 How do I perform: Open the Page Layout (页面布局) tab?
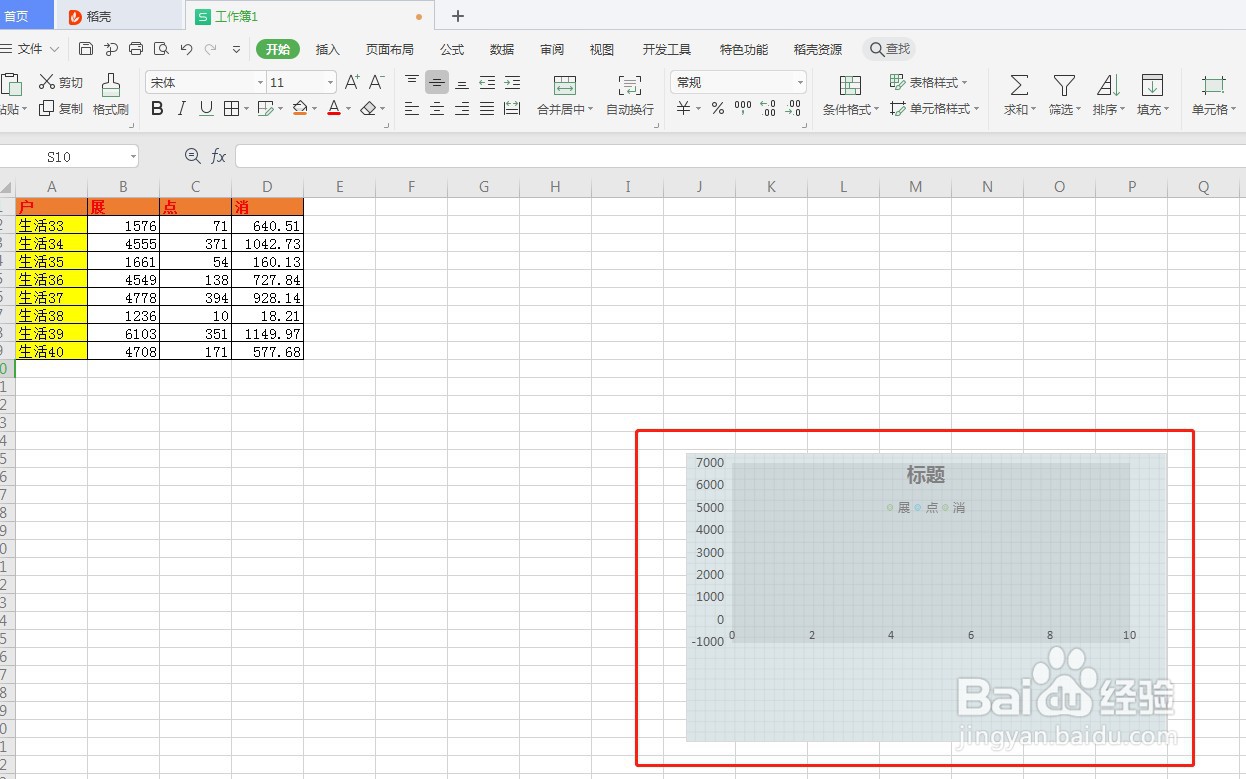pos(390,49)
